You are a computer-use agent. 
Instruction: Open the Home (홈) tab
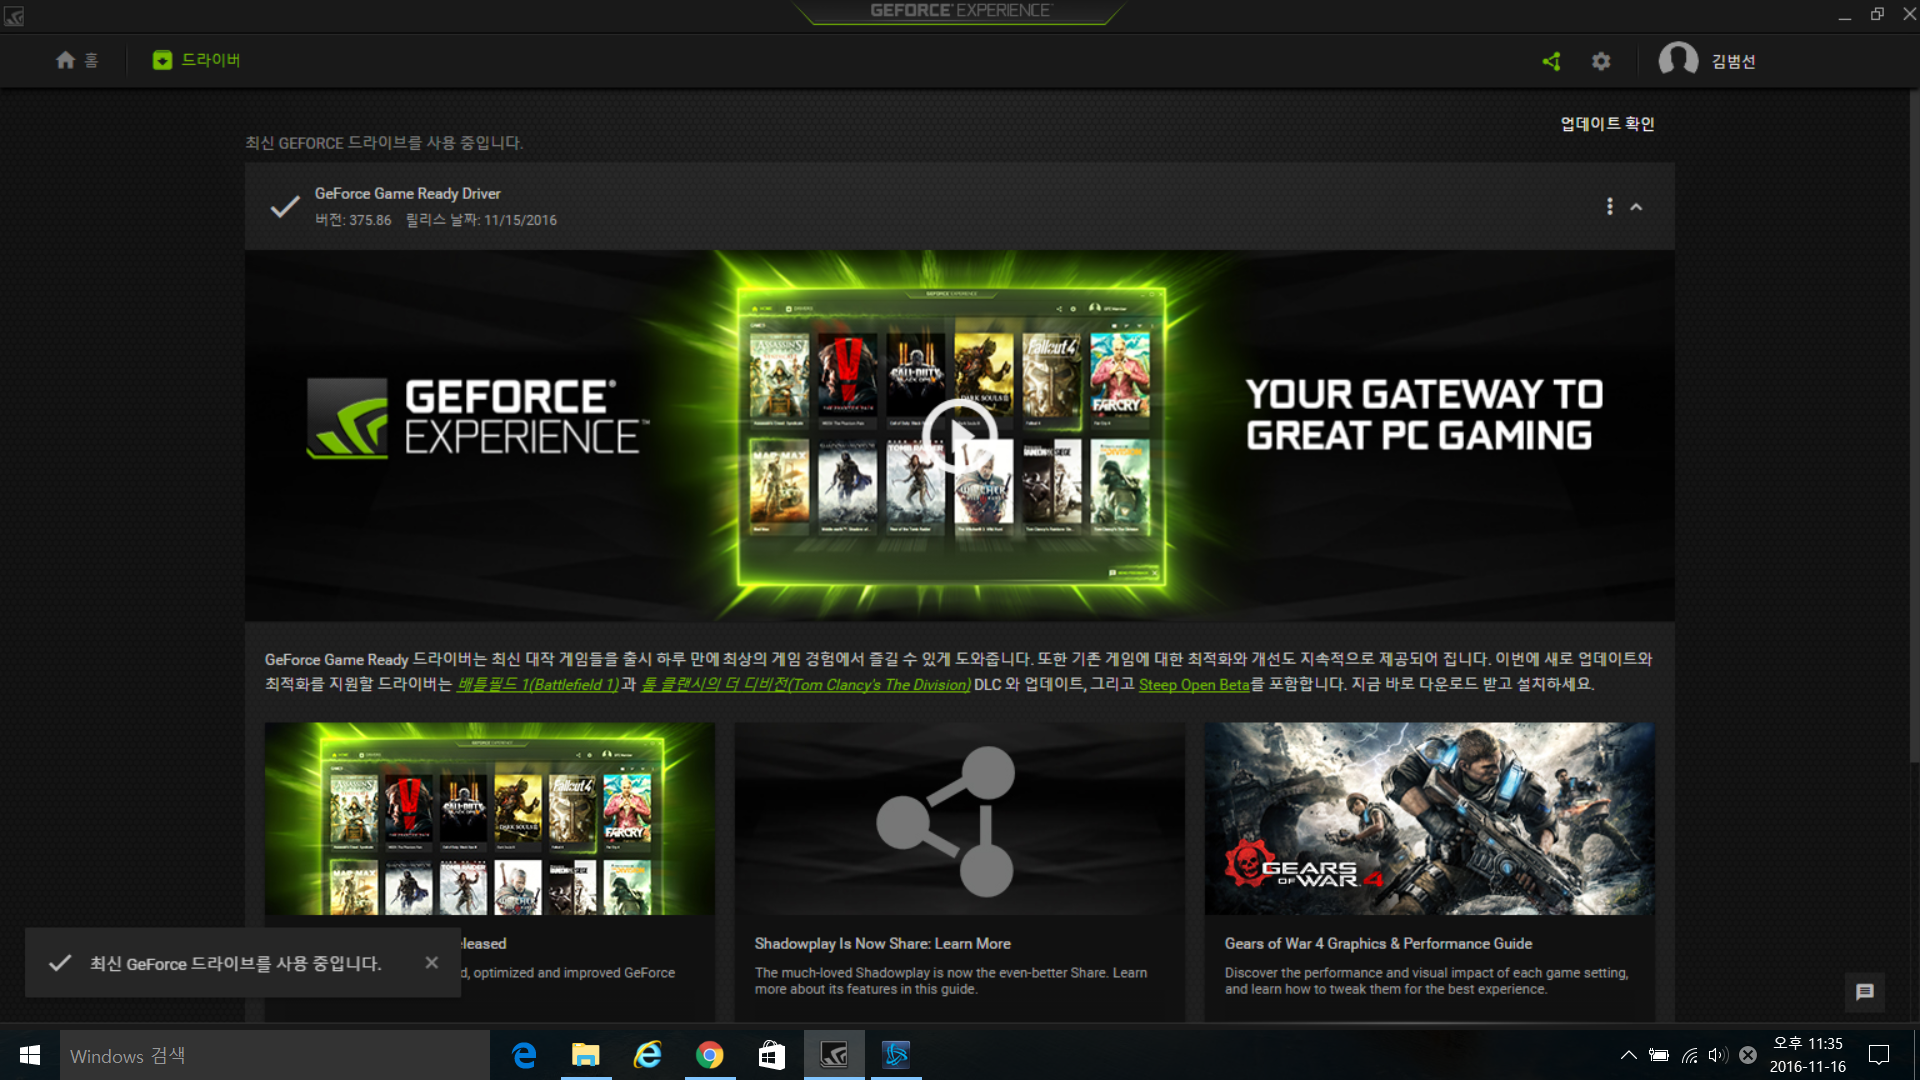click(77, 60)
